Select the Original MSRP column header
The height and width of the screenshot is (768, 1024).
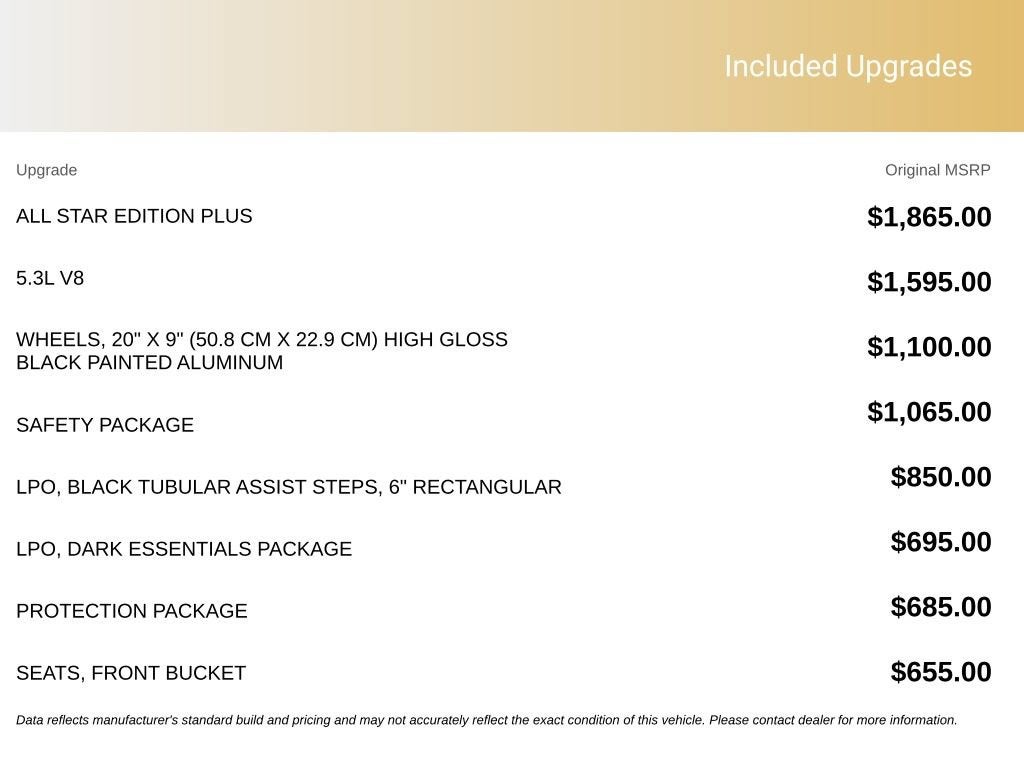(937, 170)
